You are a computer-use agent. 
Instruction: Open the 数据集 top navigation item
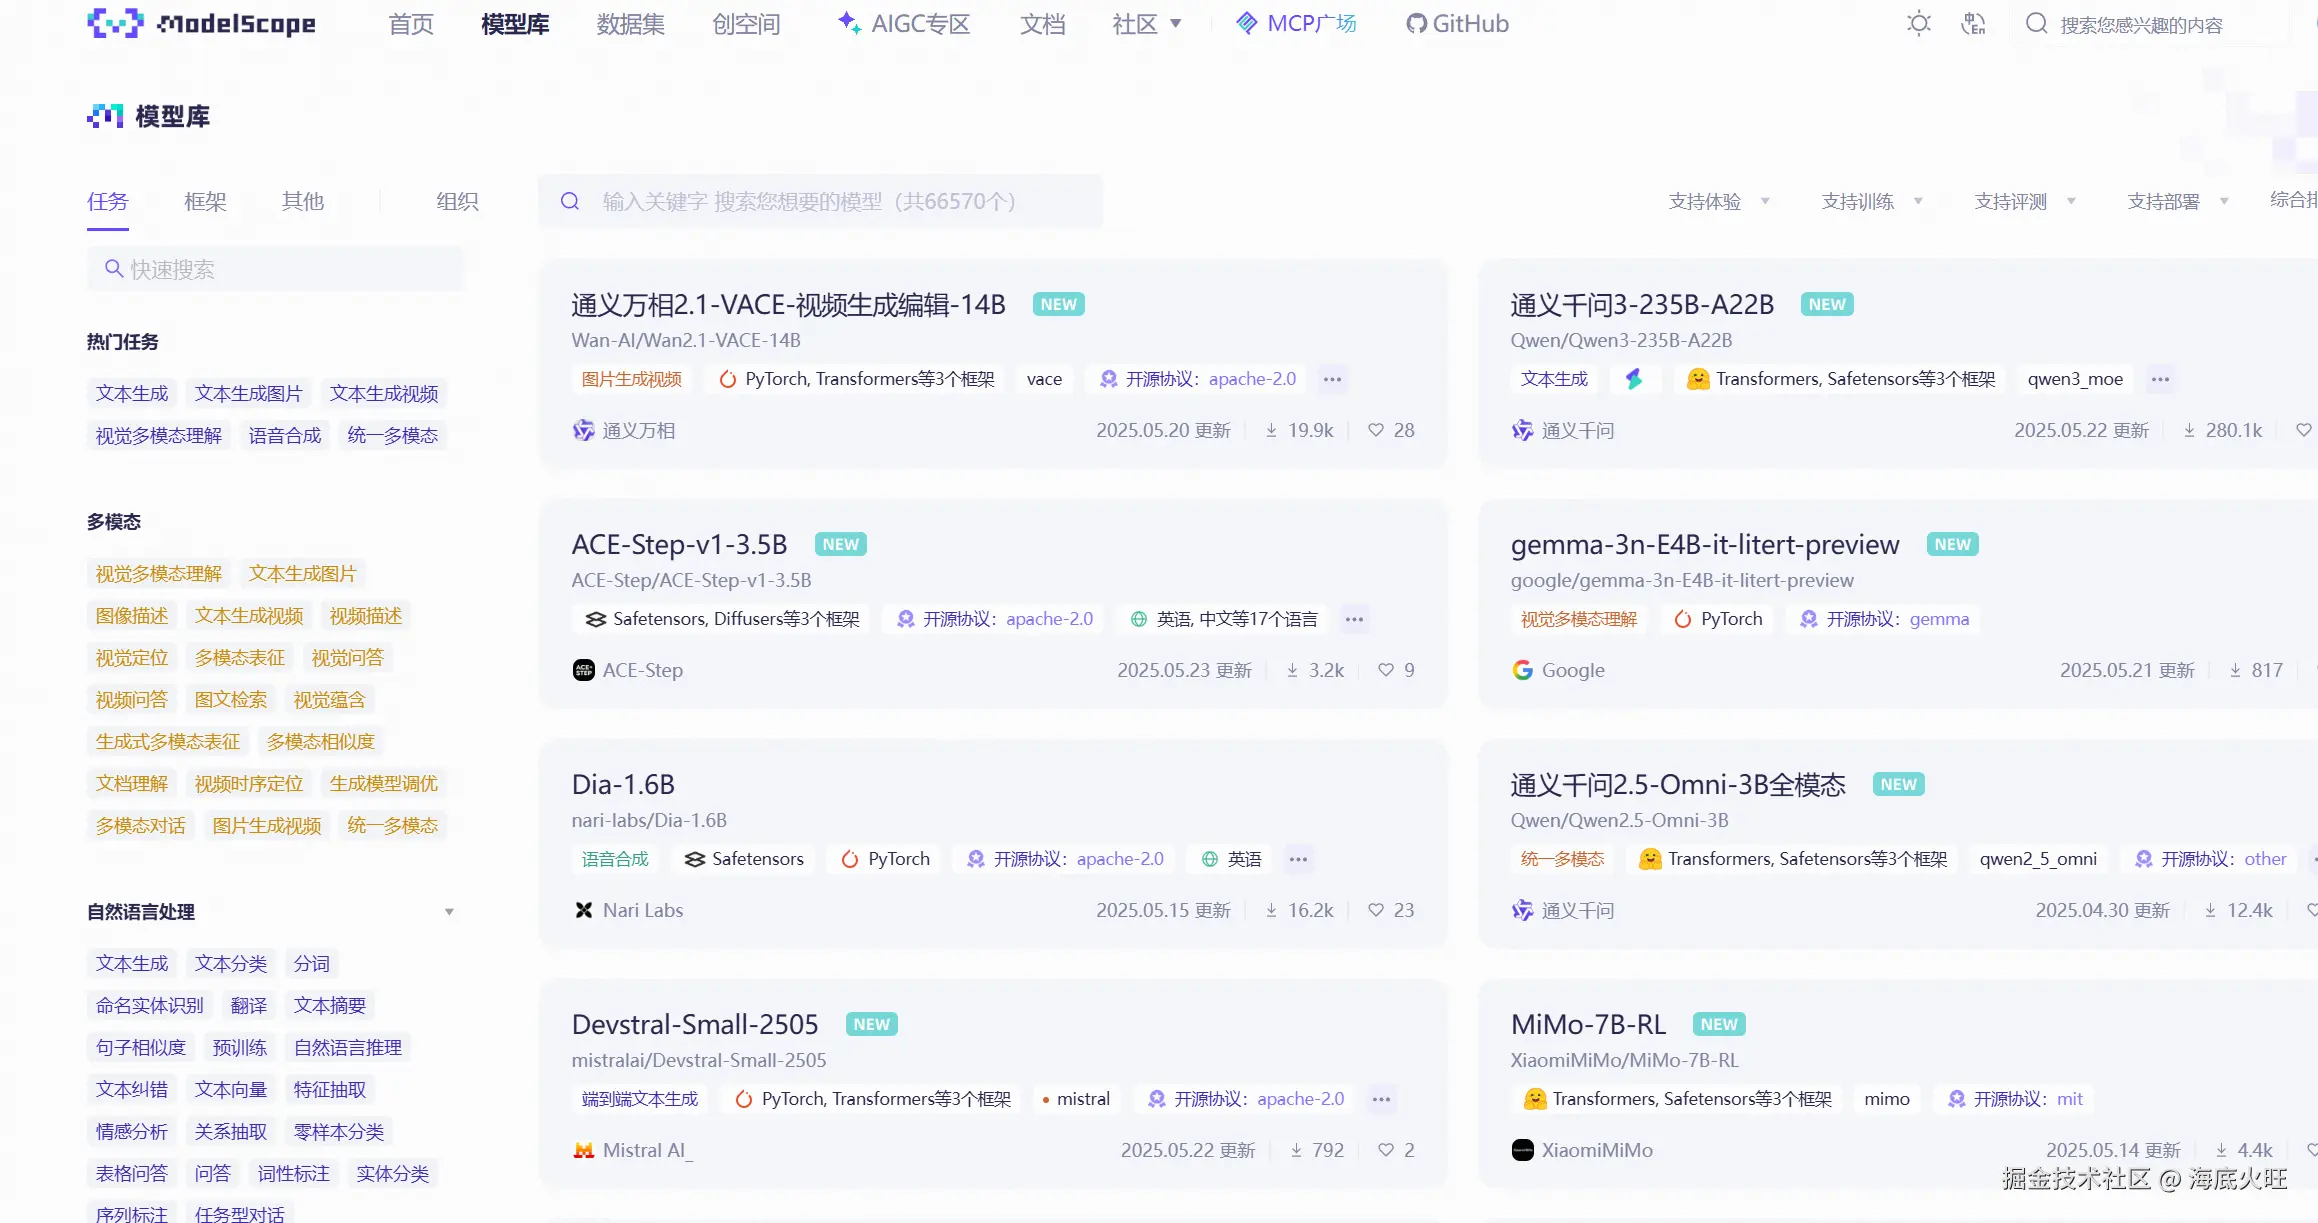[x=630, y=24]
